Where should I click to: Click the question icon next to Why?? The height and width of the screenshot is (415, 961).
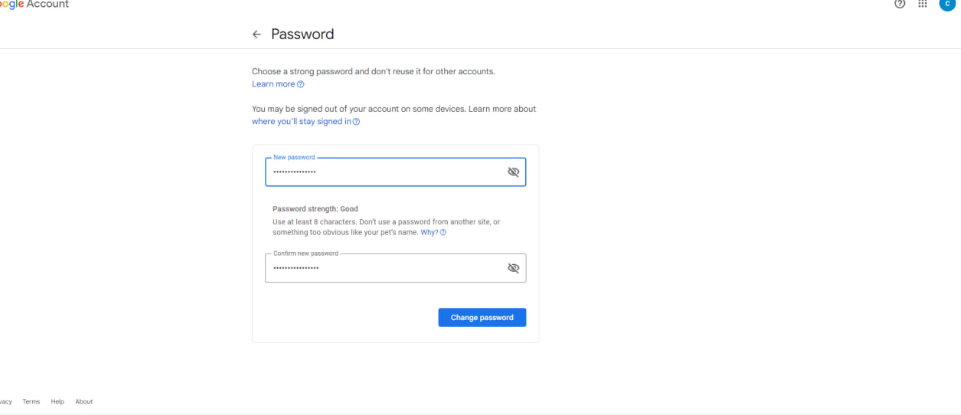[443, 232]
